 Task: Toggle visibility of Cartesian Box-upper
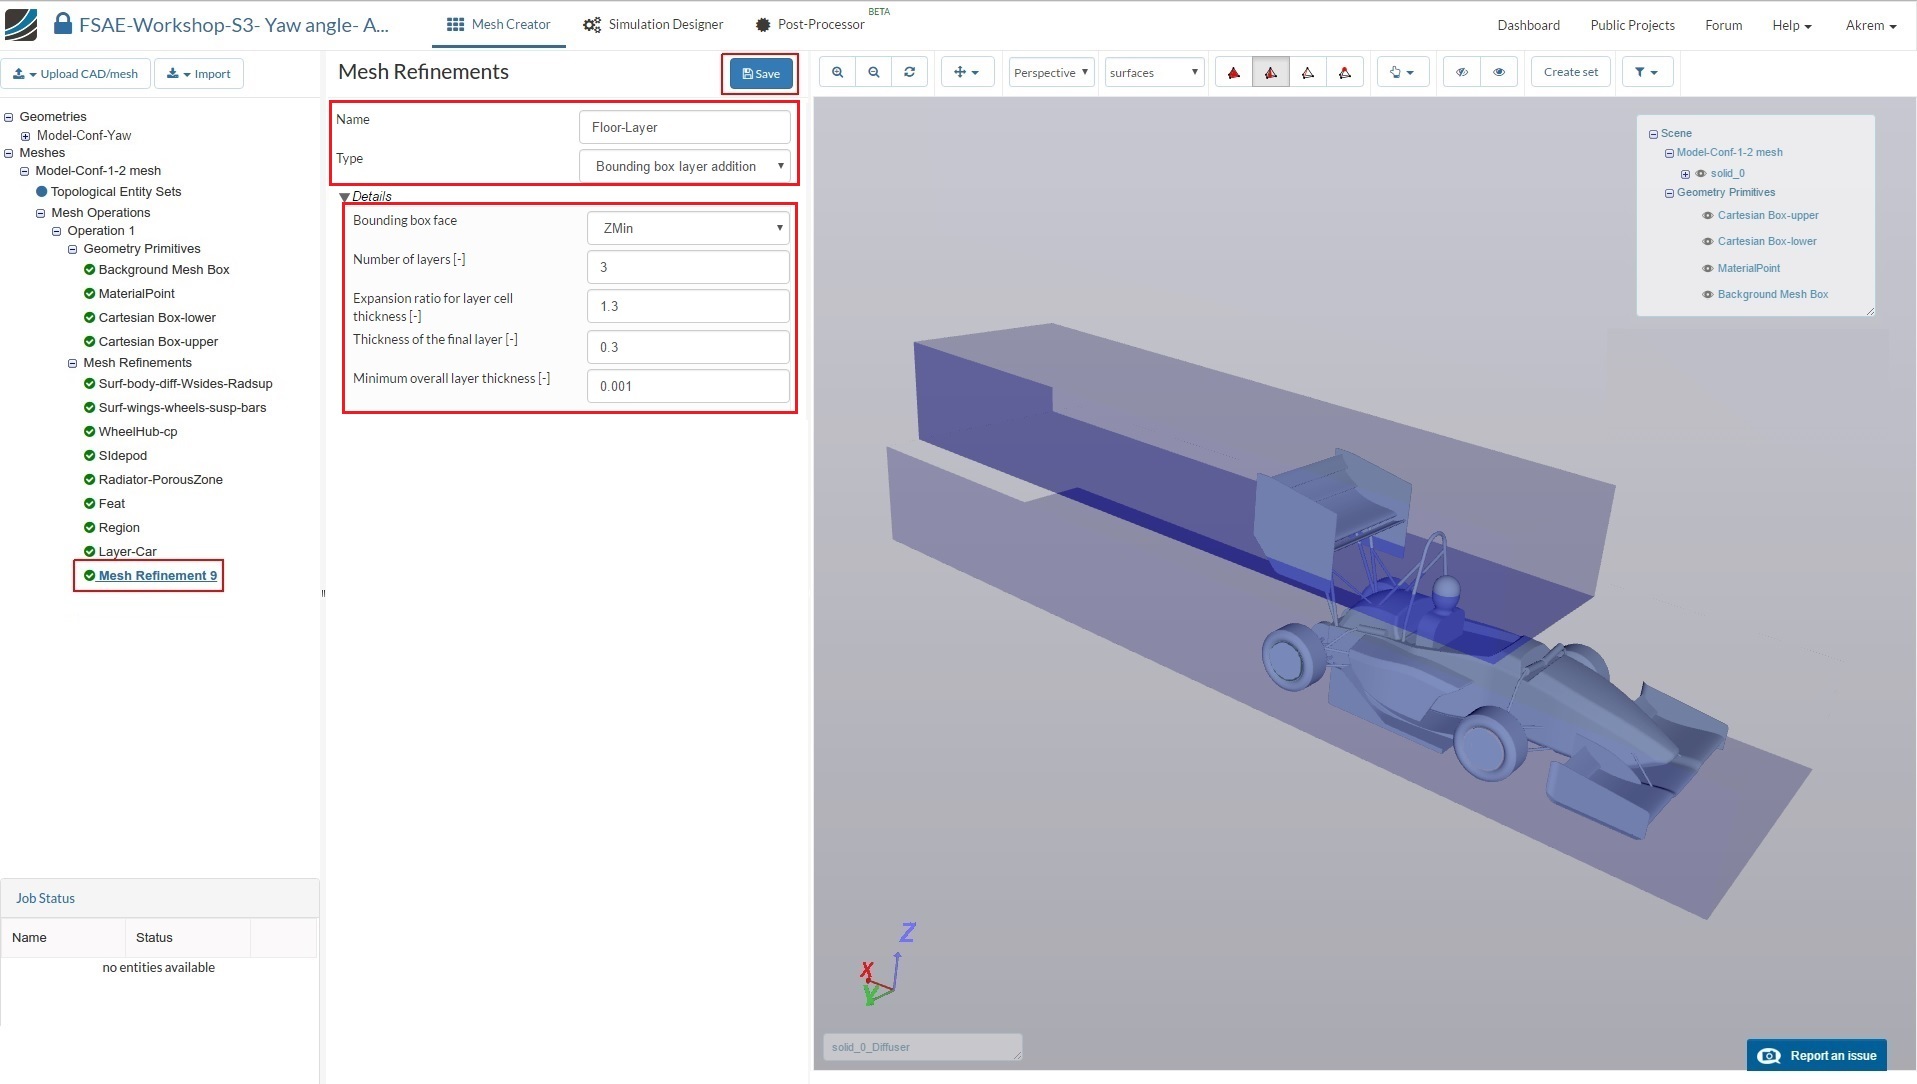click(1707, 216)
